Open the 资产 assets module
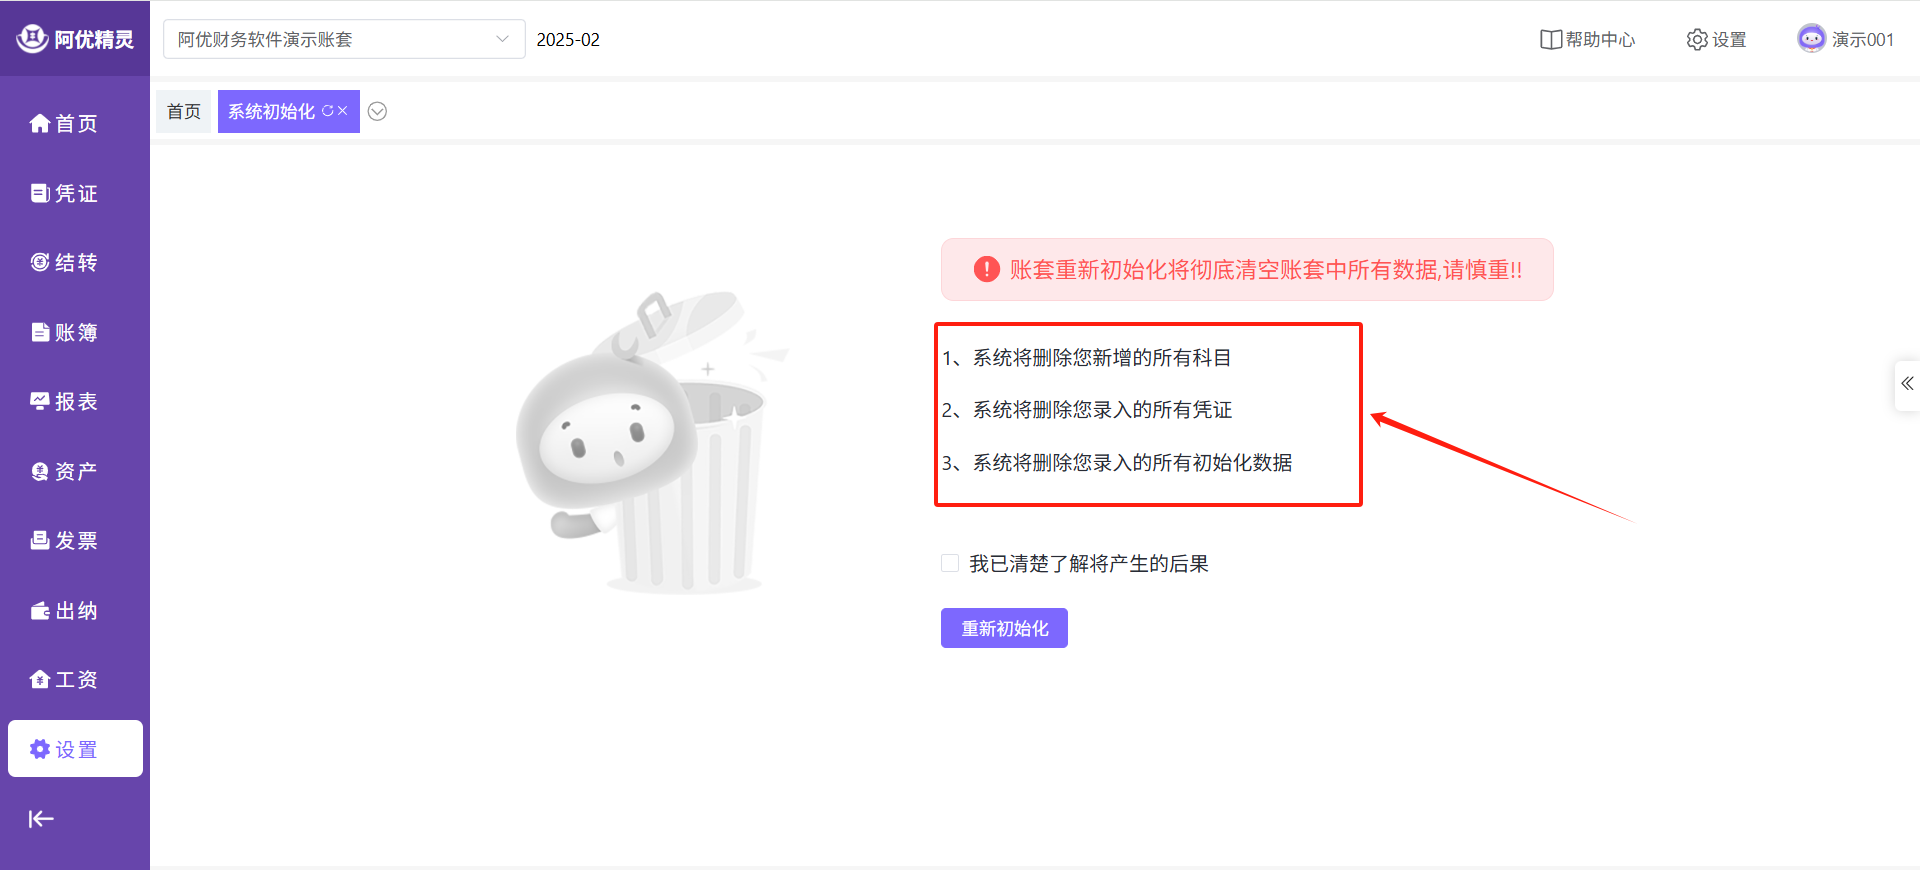This screenshot has height=870, width=1920. (65, 471)
